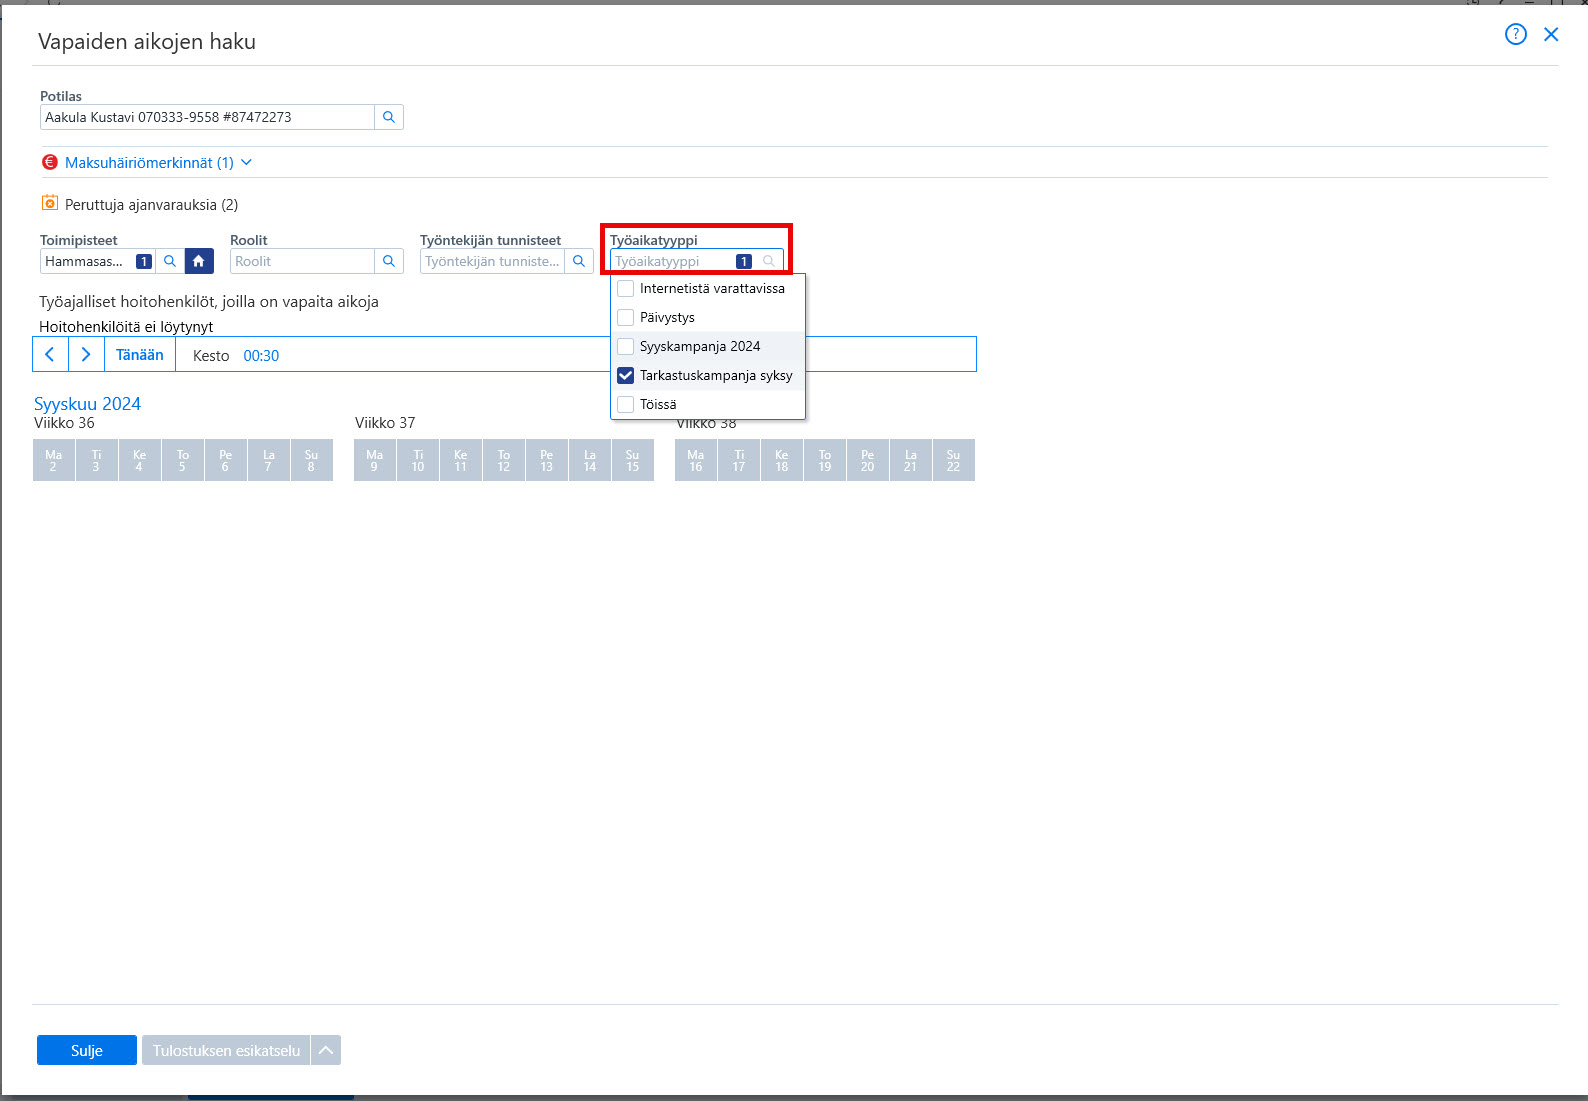
Task: Click the Tänään button
Action: coord(140,354)
